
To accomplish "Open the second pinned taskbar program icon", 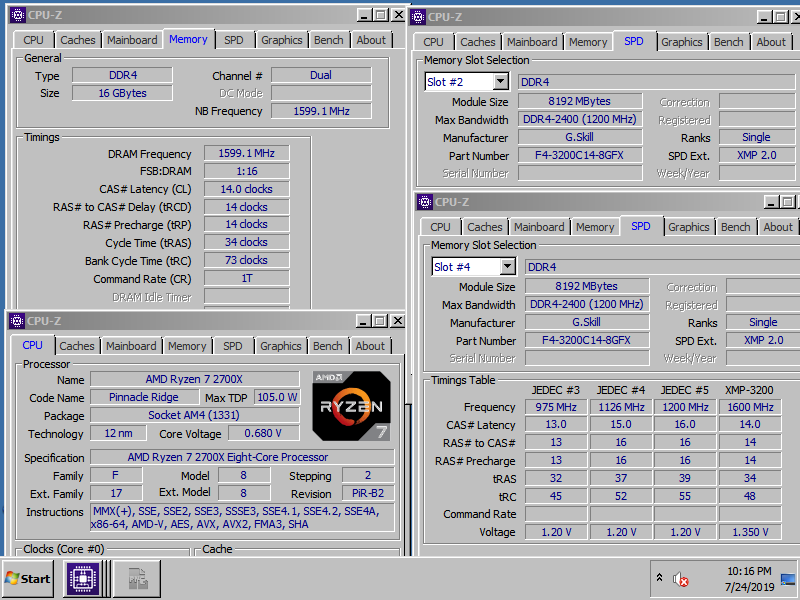I will pyautogui.click(x=137, y=579).
